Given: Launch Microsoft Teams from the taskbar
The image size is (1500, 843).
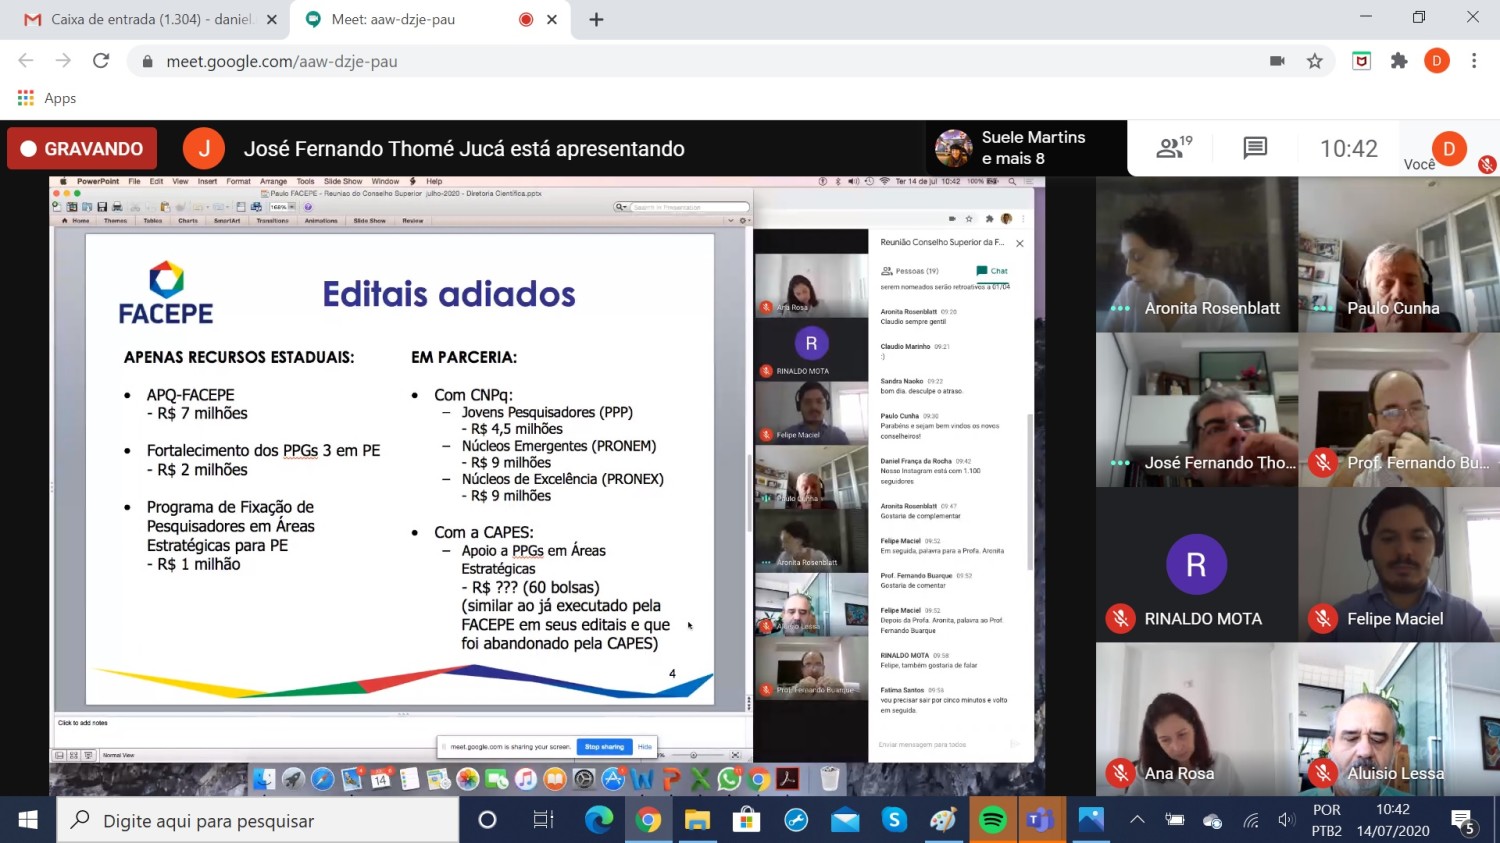Looking at the screenshot, I should pos(1040,820).
